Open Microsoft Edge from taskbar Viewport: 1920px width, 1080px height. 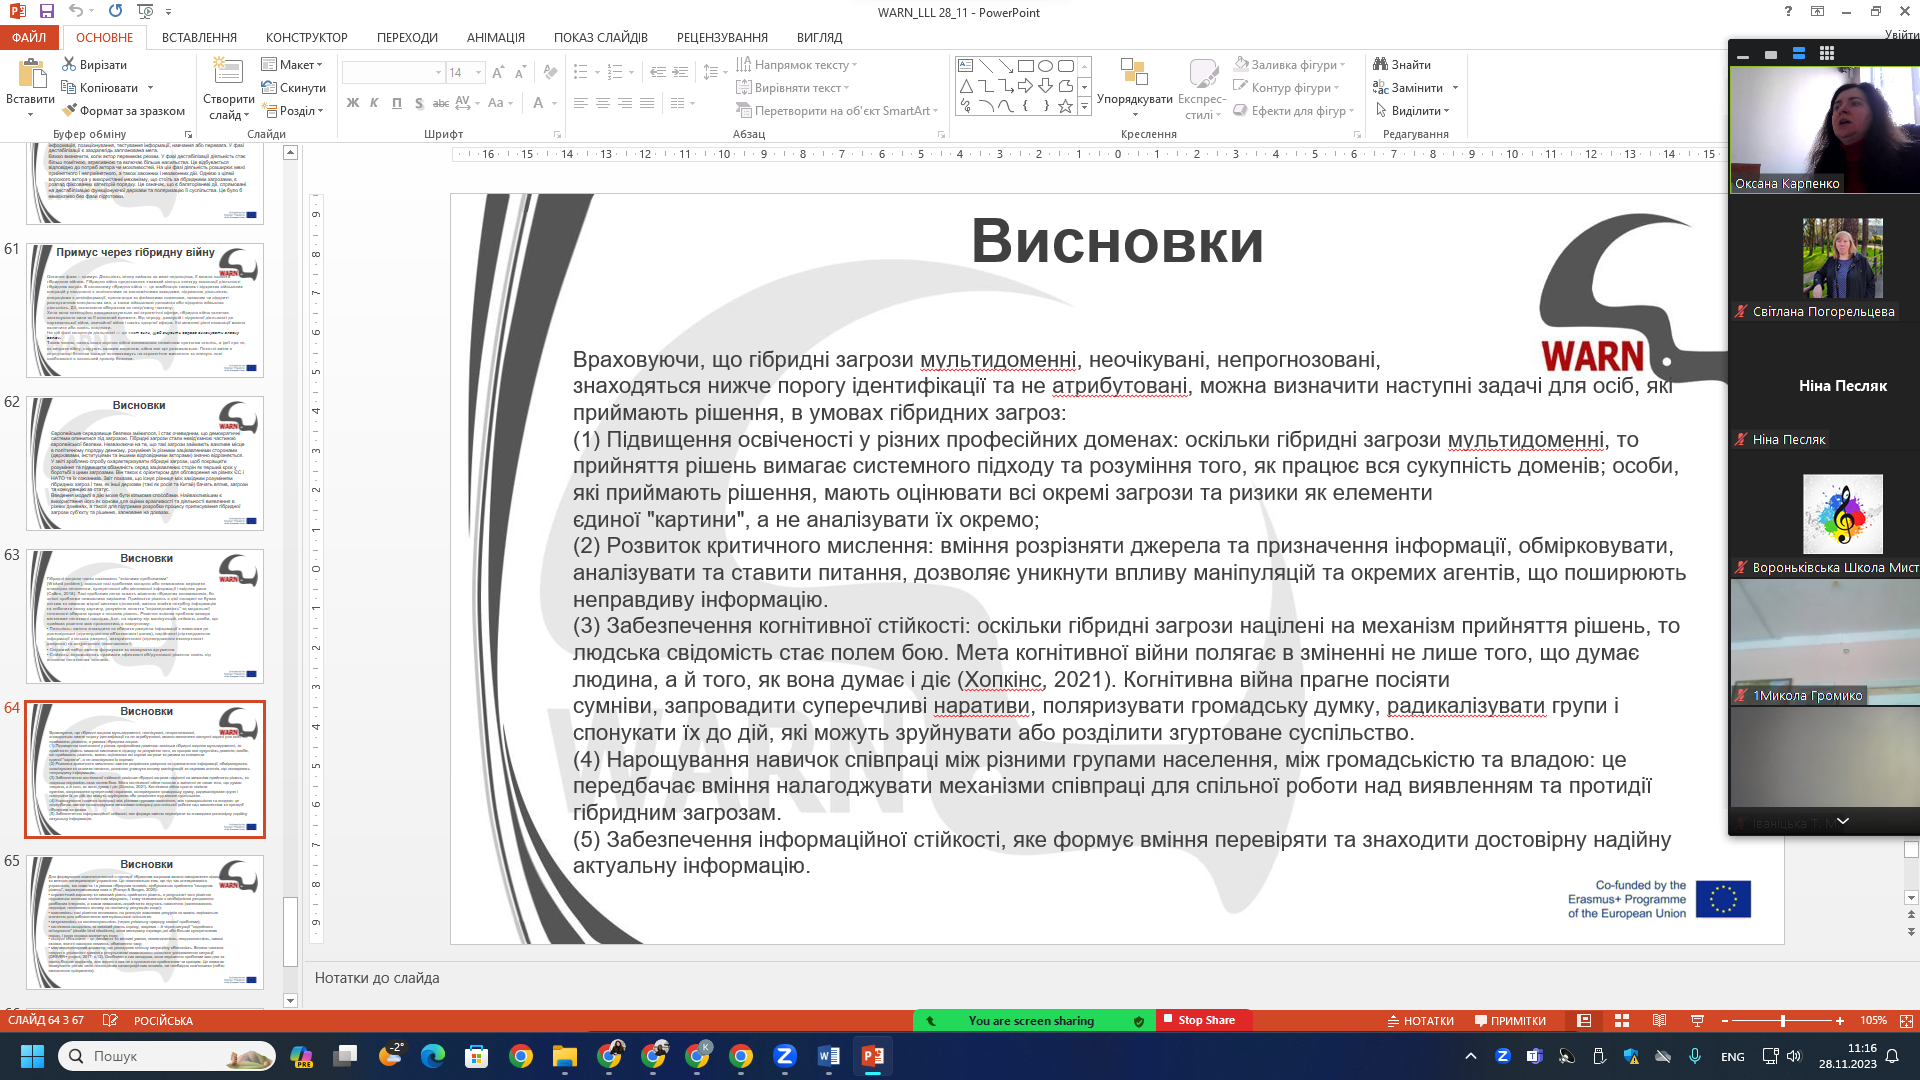coord(433,1055)
